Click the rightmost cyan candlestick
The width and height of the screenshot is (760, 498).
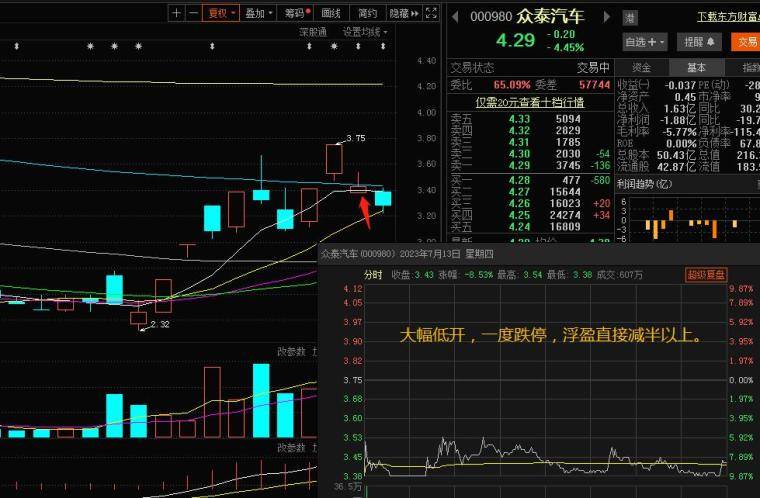click(383, 199)
